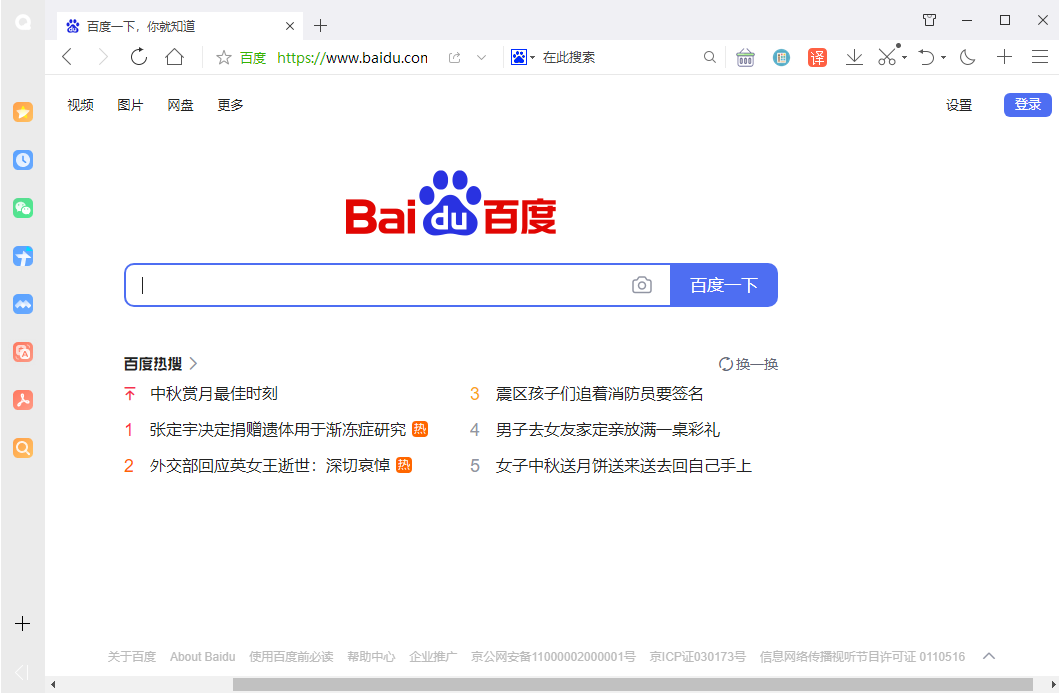Open the PDF tool sidebar icon

[23, 400]
